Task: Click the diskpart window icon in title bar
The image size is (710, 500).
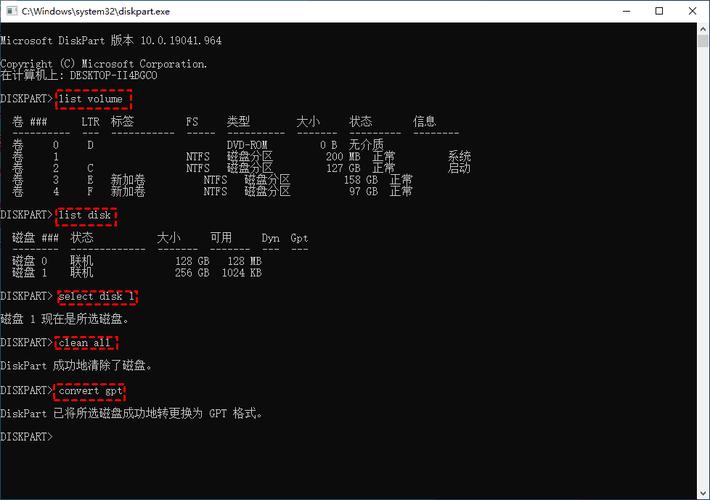Action: point(12,11)
